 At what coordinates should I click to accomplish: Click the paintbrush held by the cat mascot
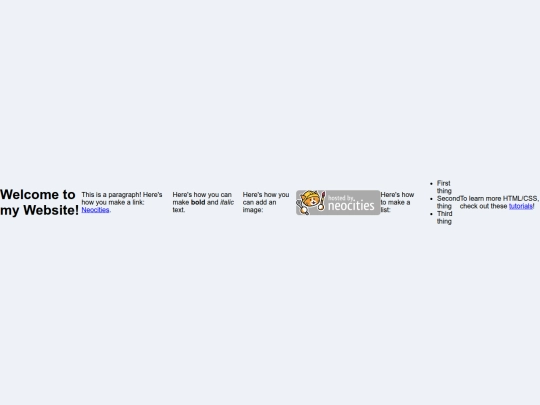click(322, 201)
